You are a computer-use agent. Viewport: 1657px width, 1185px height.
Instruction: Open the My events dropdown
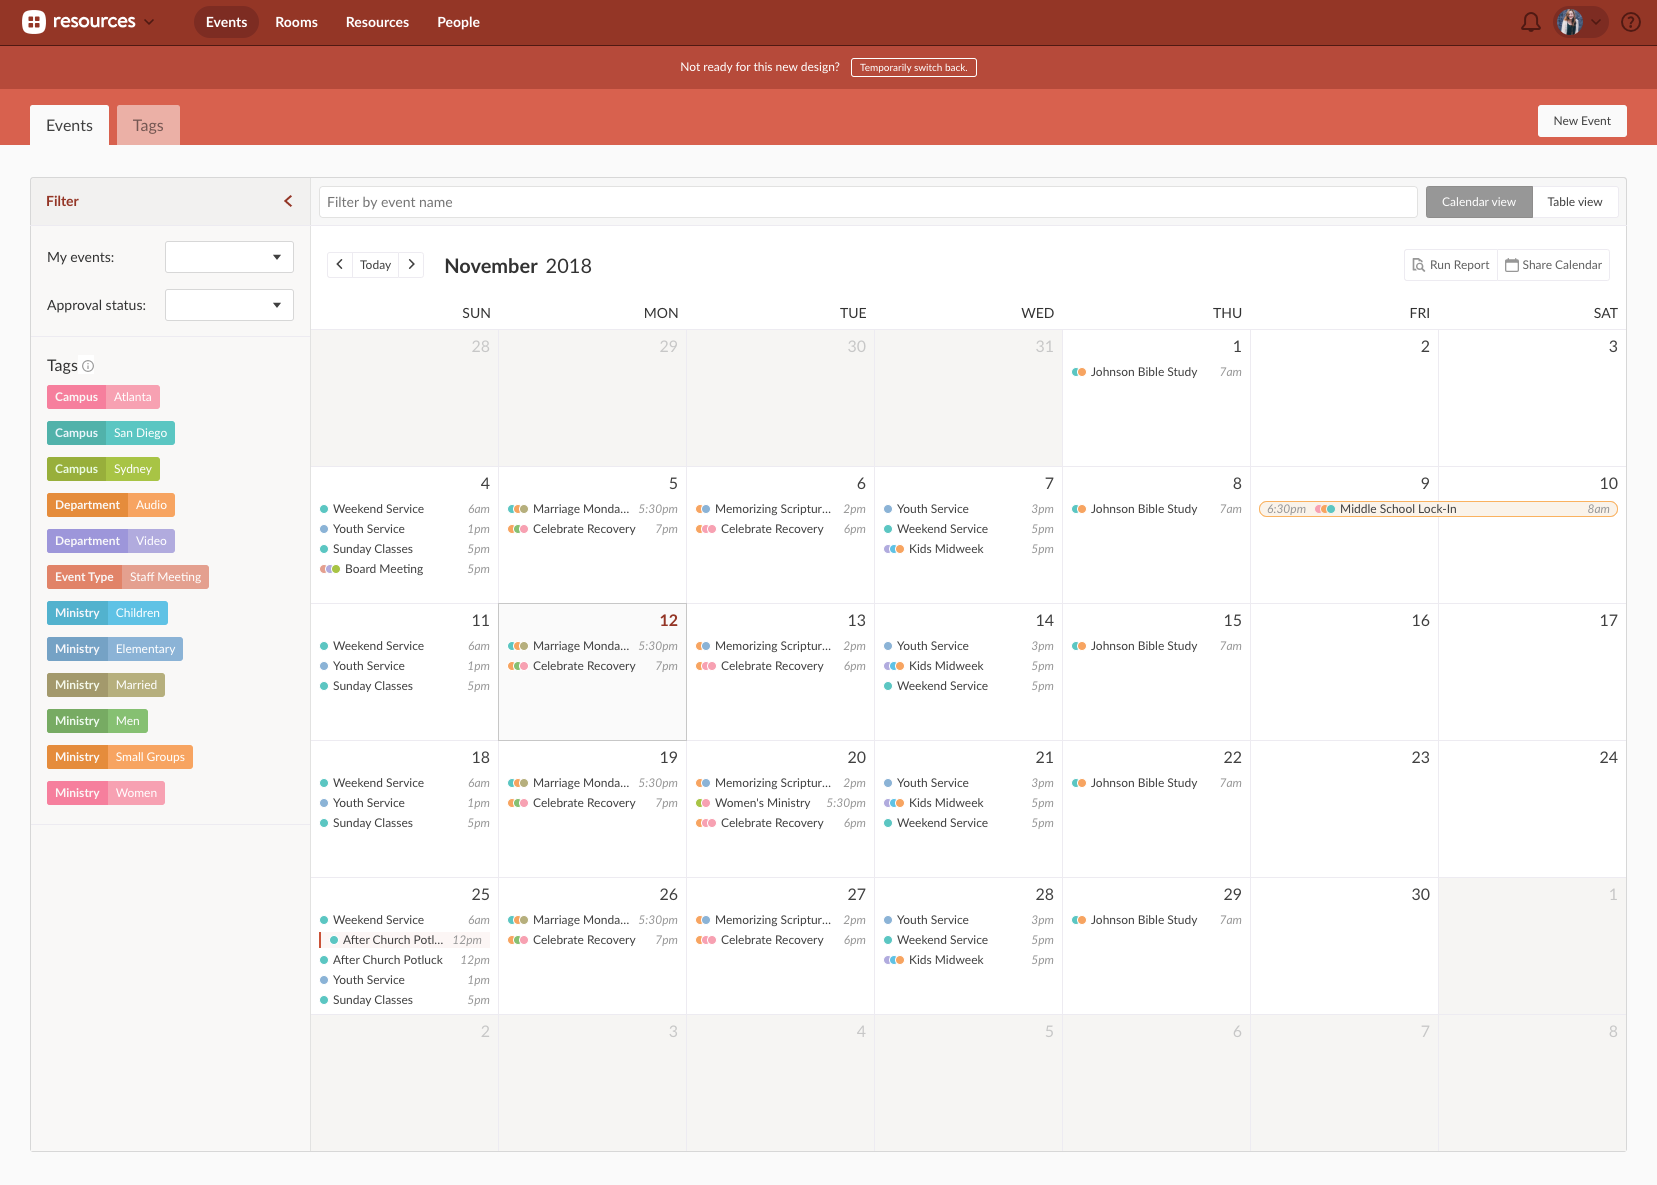click(228, 257)
